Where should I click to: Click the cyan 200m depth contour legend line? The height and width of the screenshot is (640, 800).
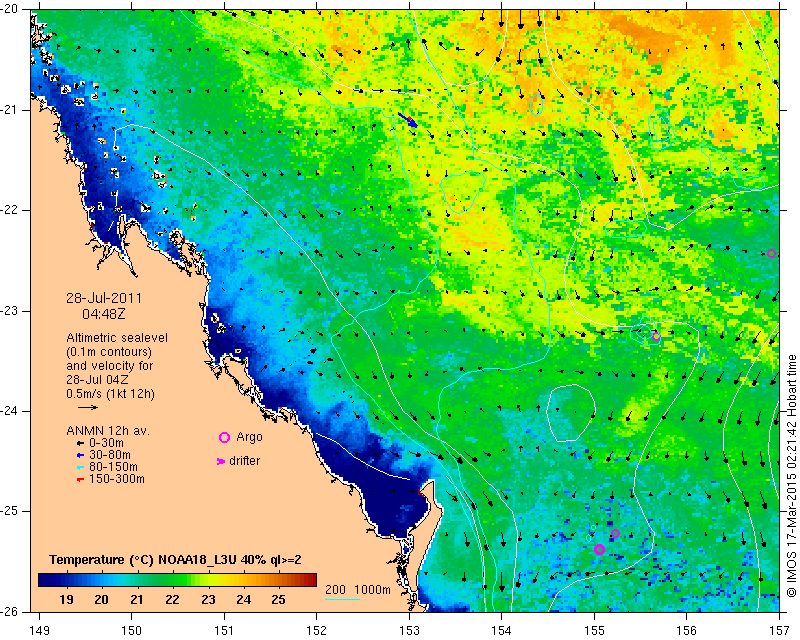(342, 599)
